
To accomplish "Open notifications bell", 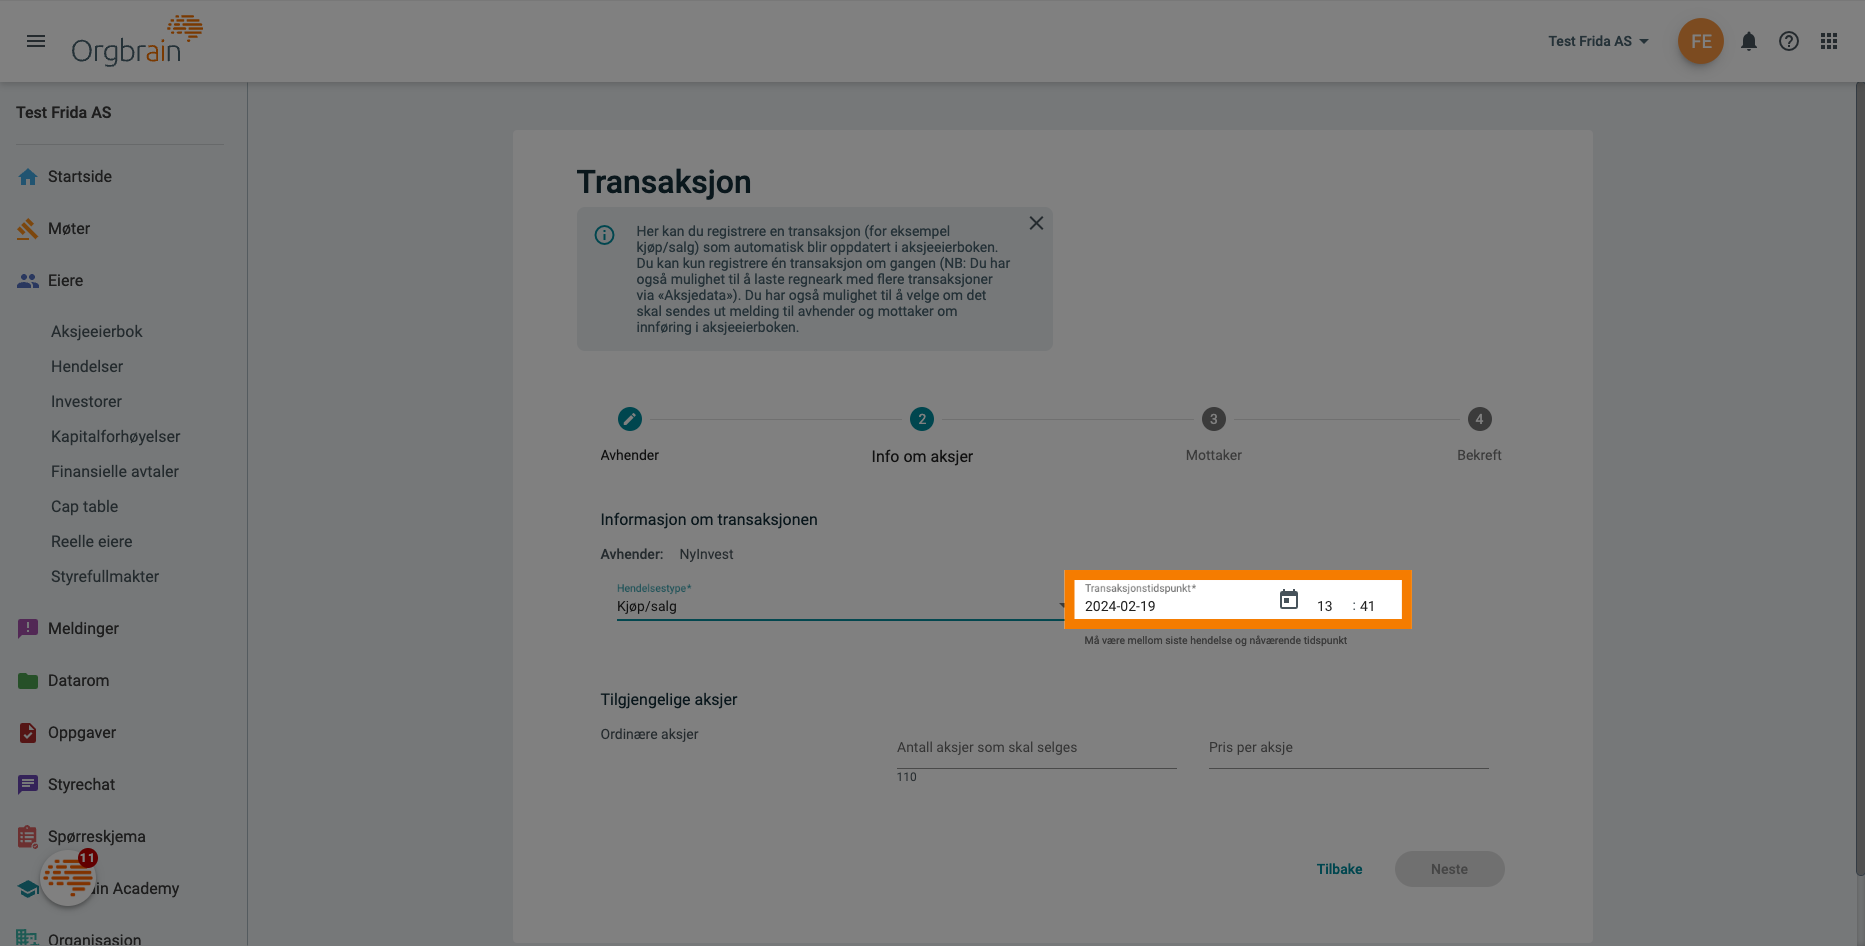I will coord(1748,41).
